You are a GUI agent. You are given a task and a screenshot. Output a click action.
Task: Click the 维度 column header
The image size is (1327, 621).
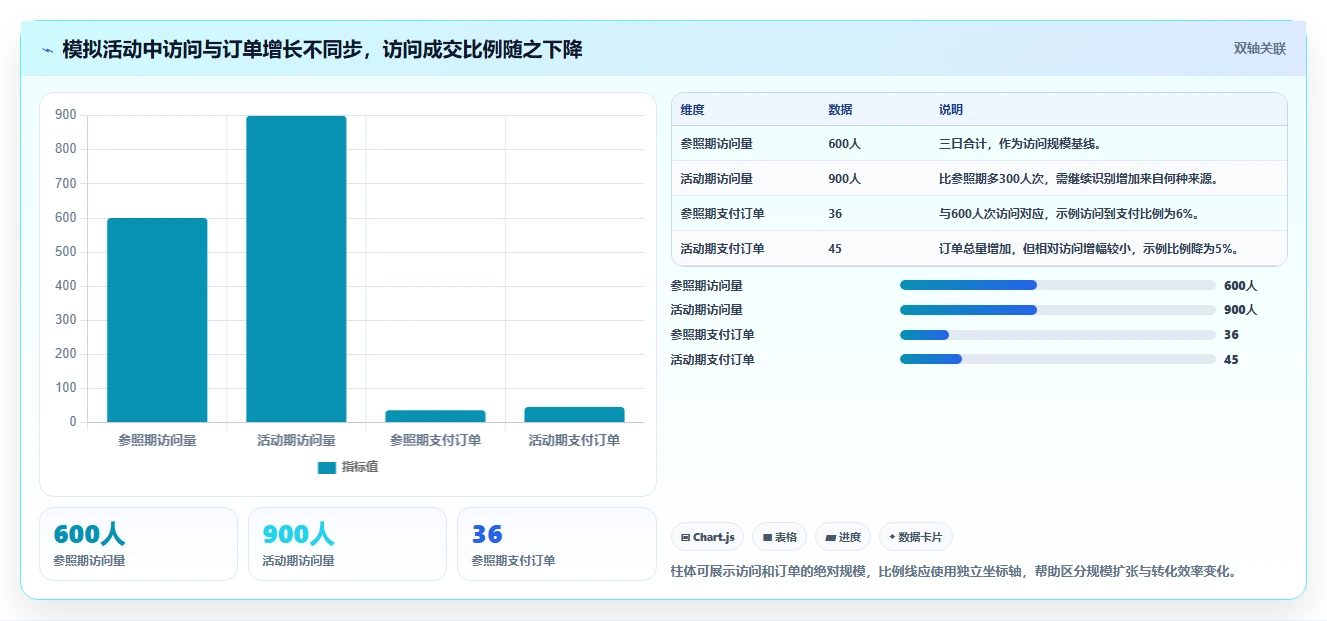pyautogui.click(x=692, y=110)
